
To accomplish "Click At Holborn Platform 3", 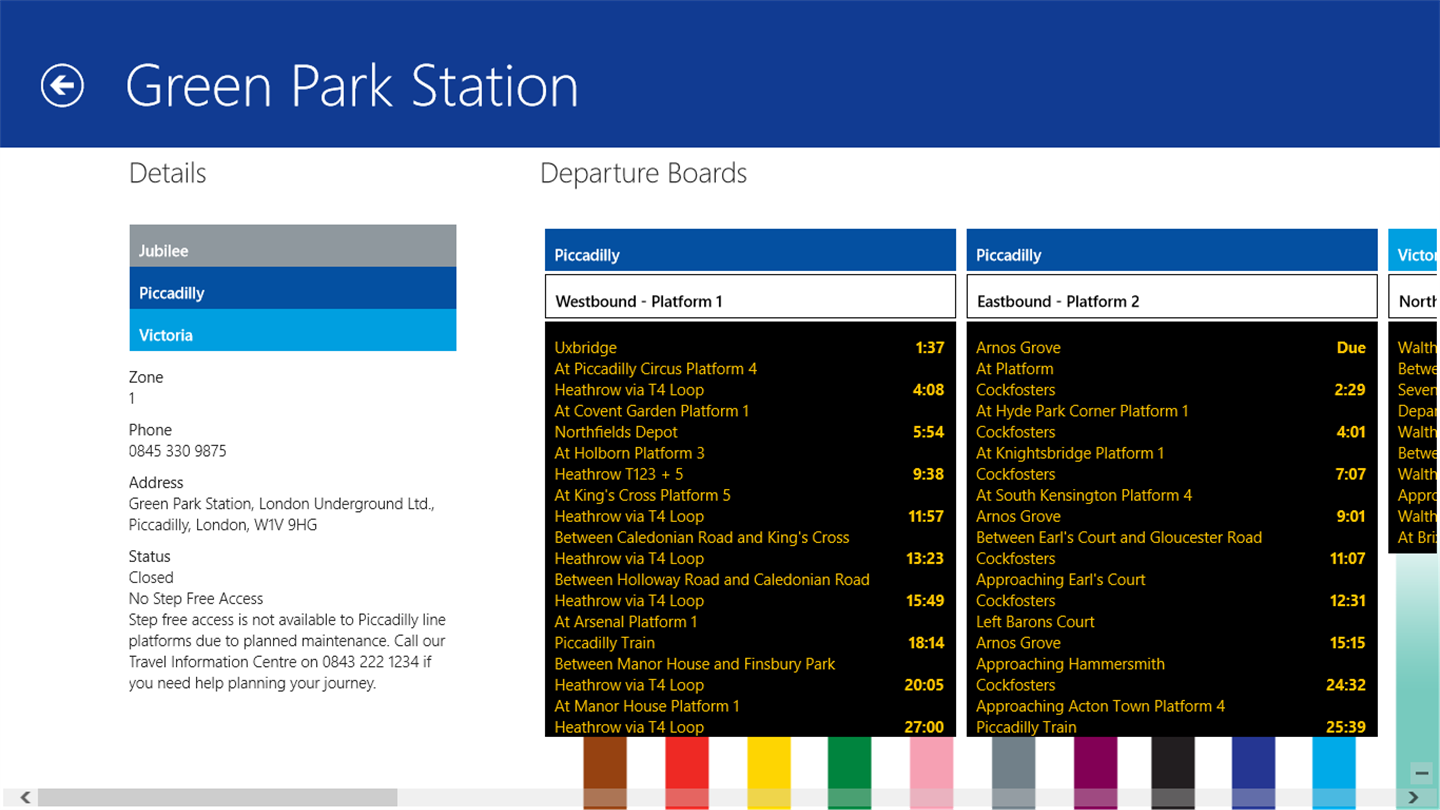I will pyautogui.click(x=630, y=453).
